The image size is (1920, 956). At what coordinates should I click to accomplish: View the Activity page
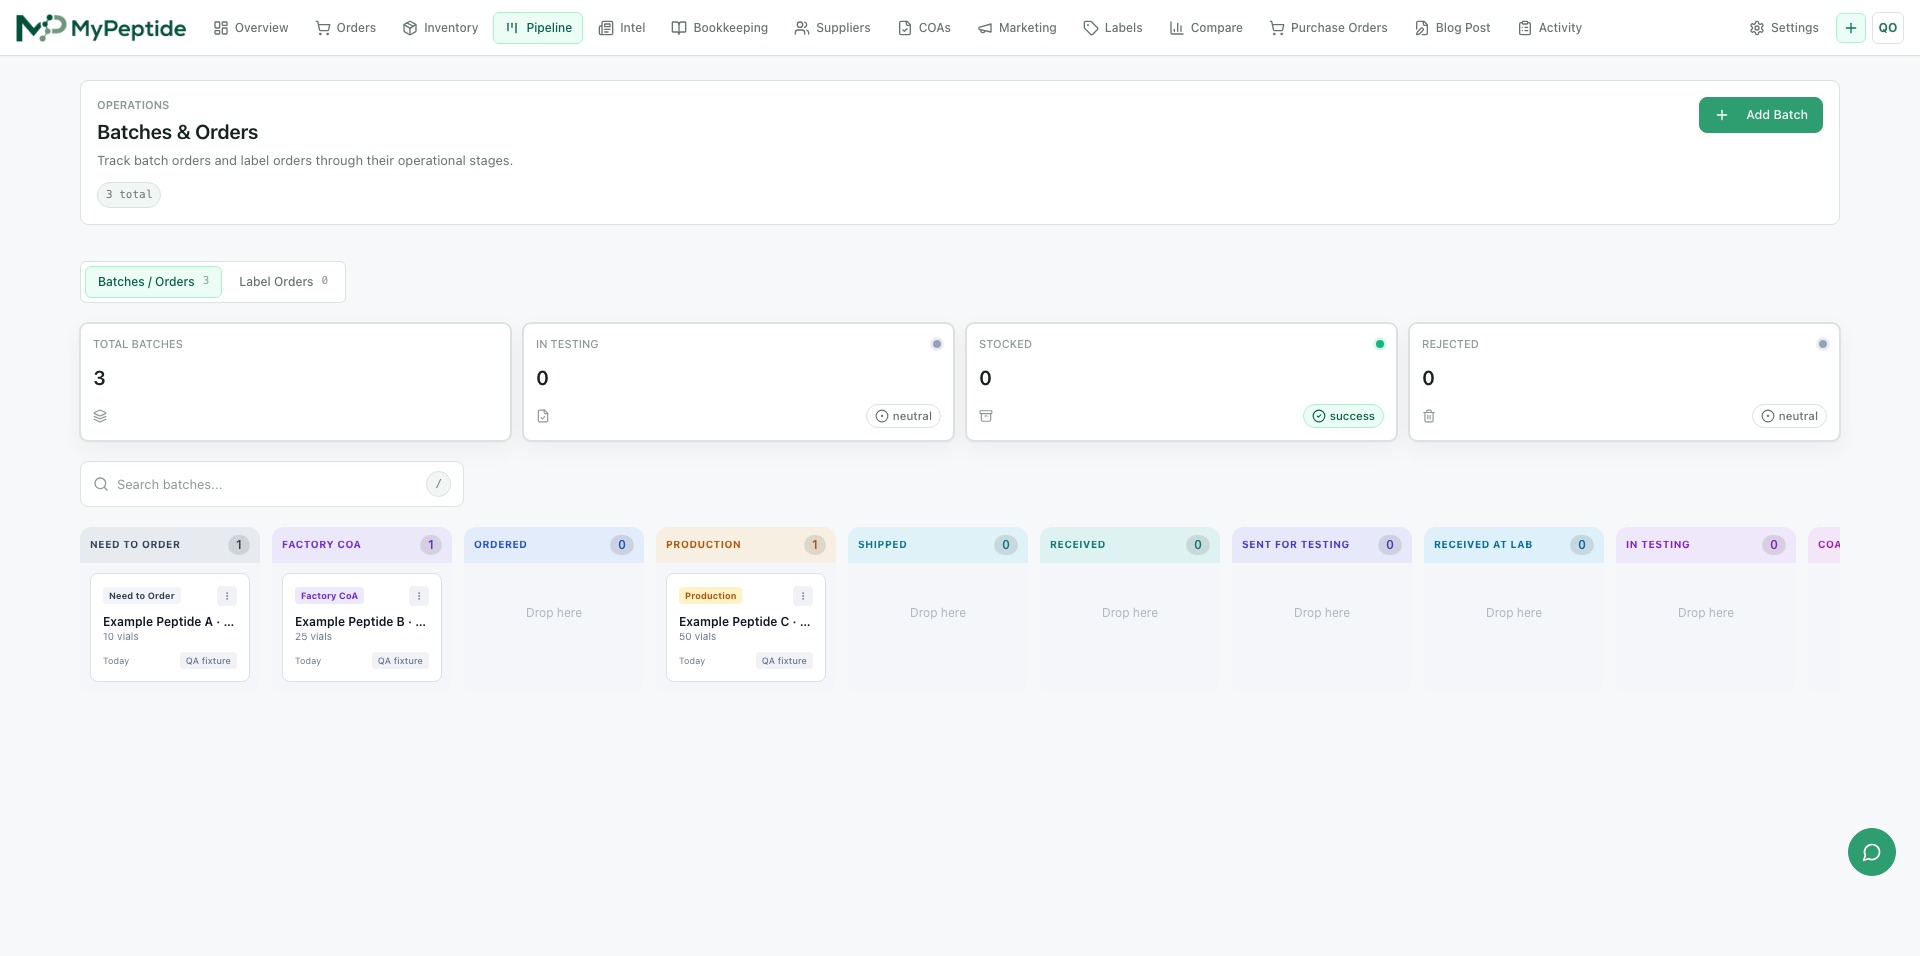1550,28
